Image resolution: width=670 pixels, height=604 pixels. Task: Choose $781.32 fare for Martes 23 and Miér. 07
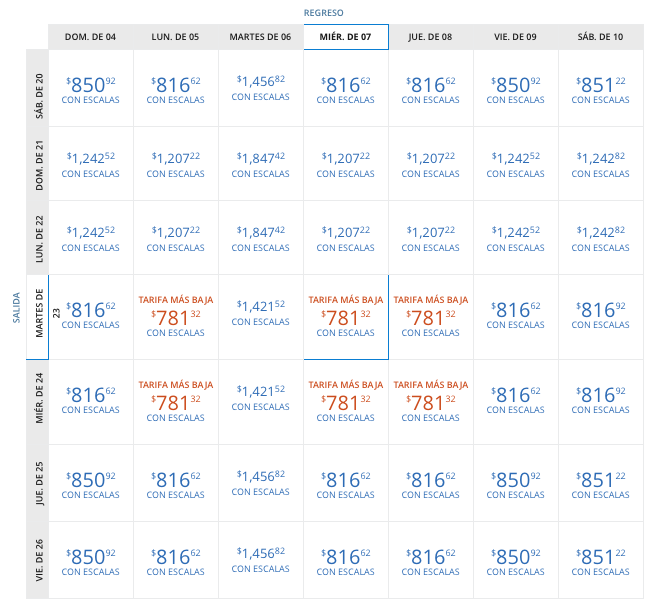coord(345,316)
